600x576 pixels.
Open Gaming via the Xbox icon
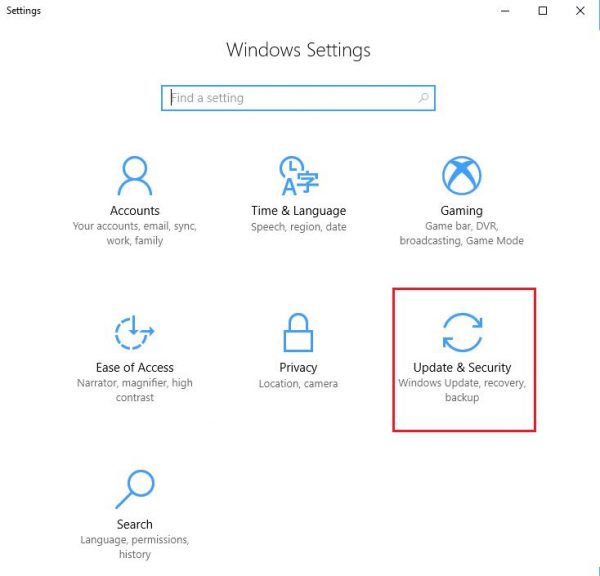(461, 176)
